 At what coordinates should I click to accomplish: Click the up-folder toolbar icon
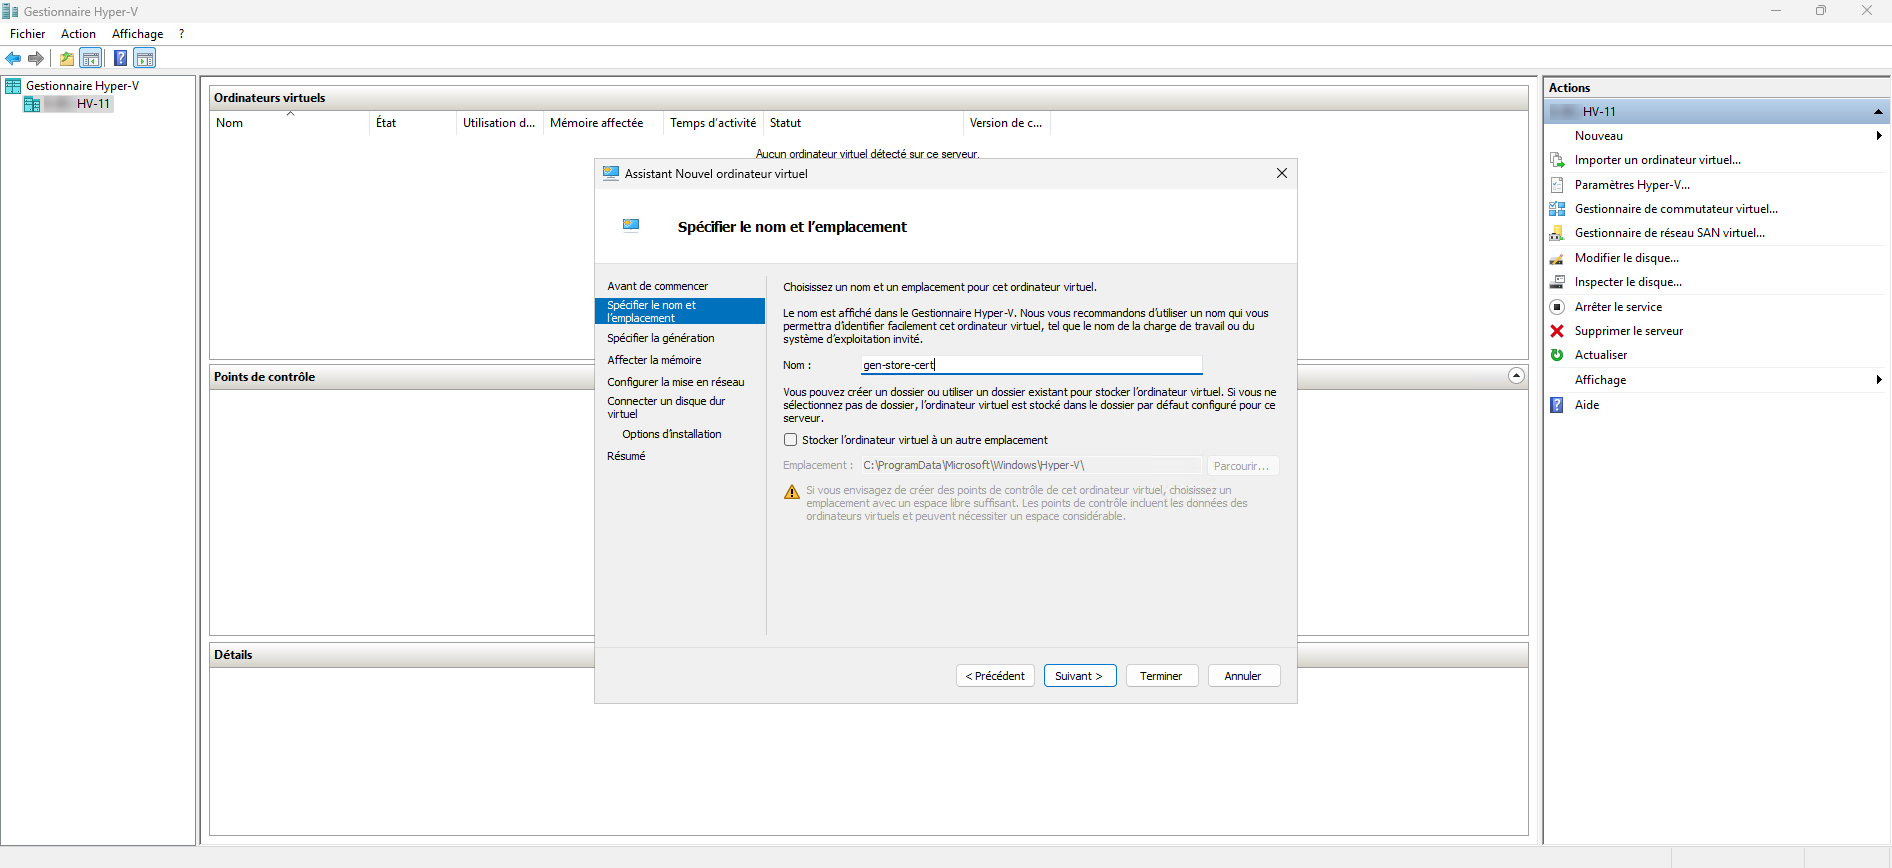pyautogui.click(x=66, y=58)
